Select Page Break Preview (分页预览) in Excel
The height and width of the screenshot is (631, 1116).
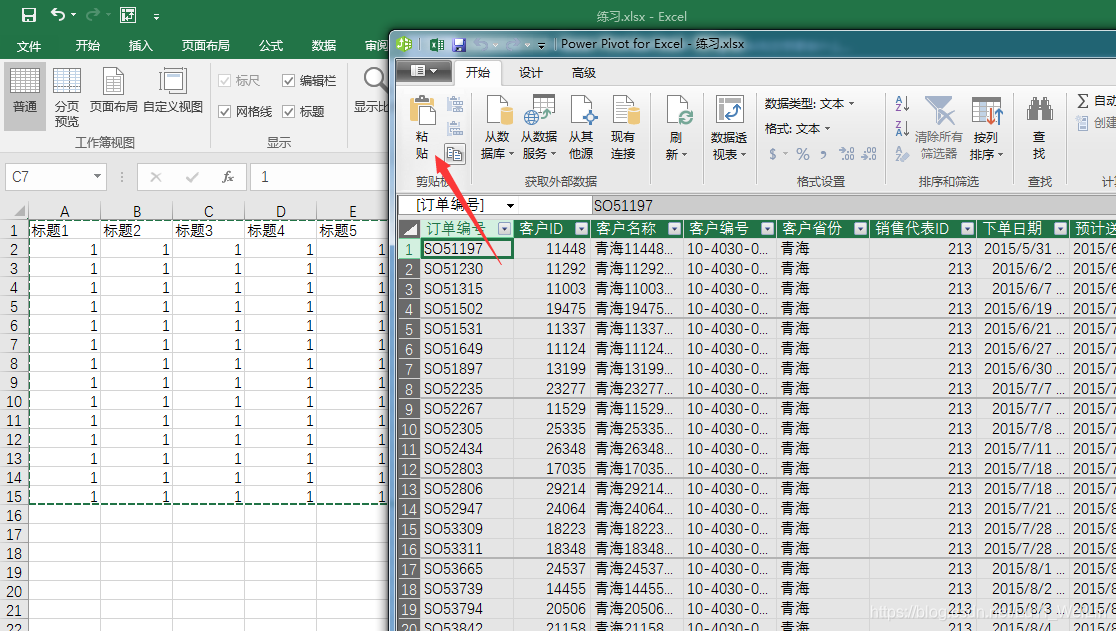click(67, 96)
